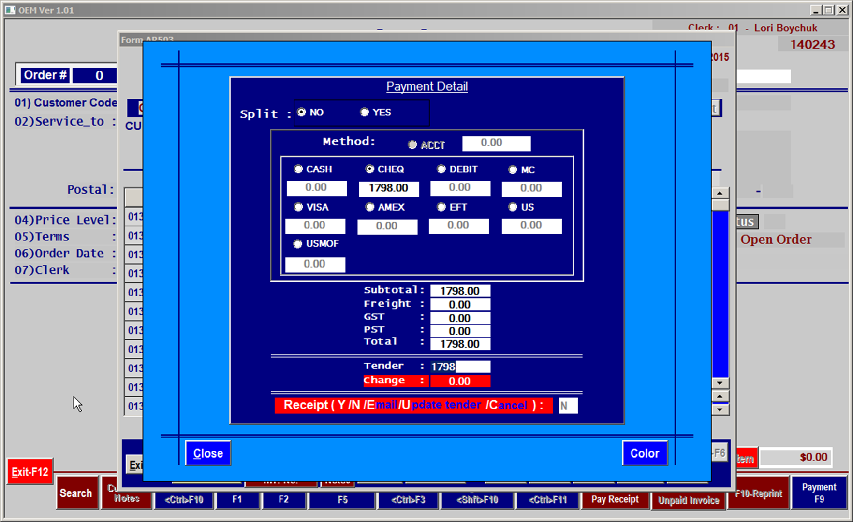853x522 pixels.
Task: Select VISA as payment method
Action: click(298, 207)
